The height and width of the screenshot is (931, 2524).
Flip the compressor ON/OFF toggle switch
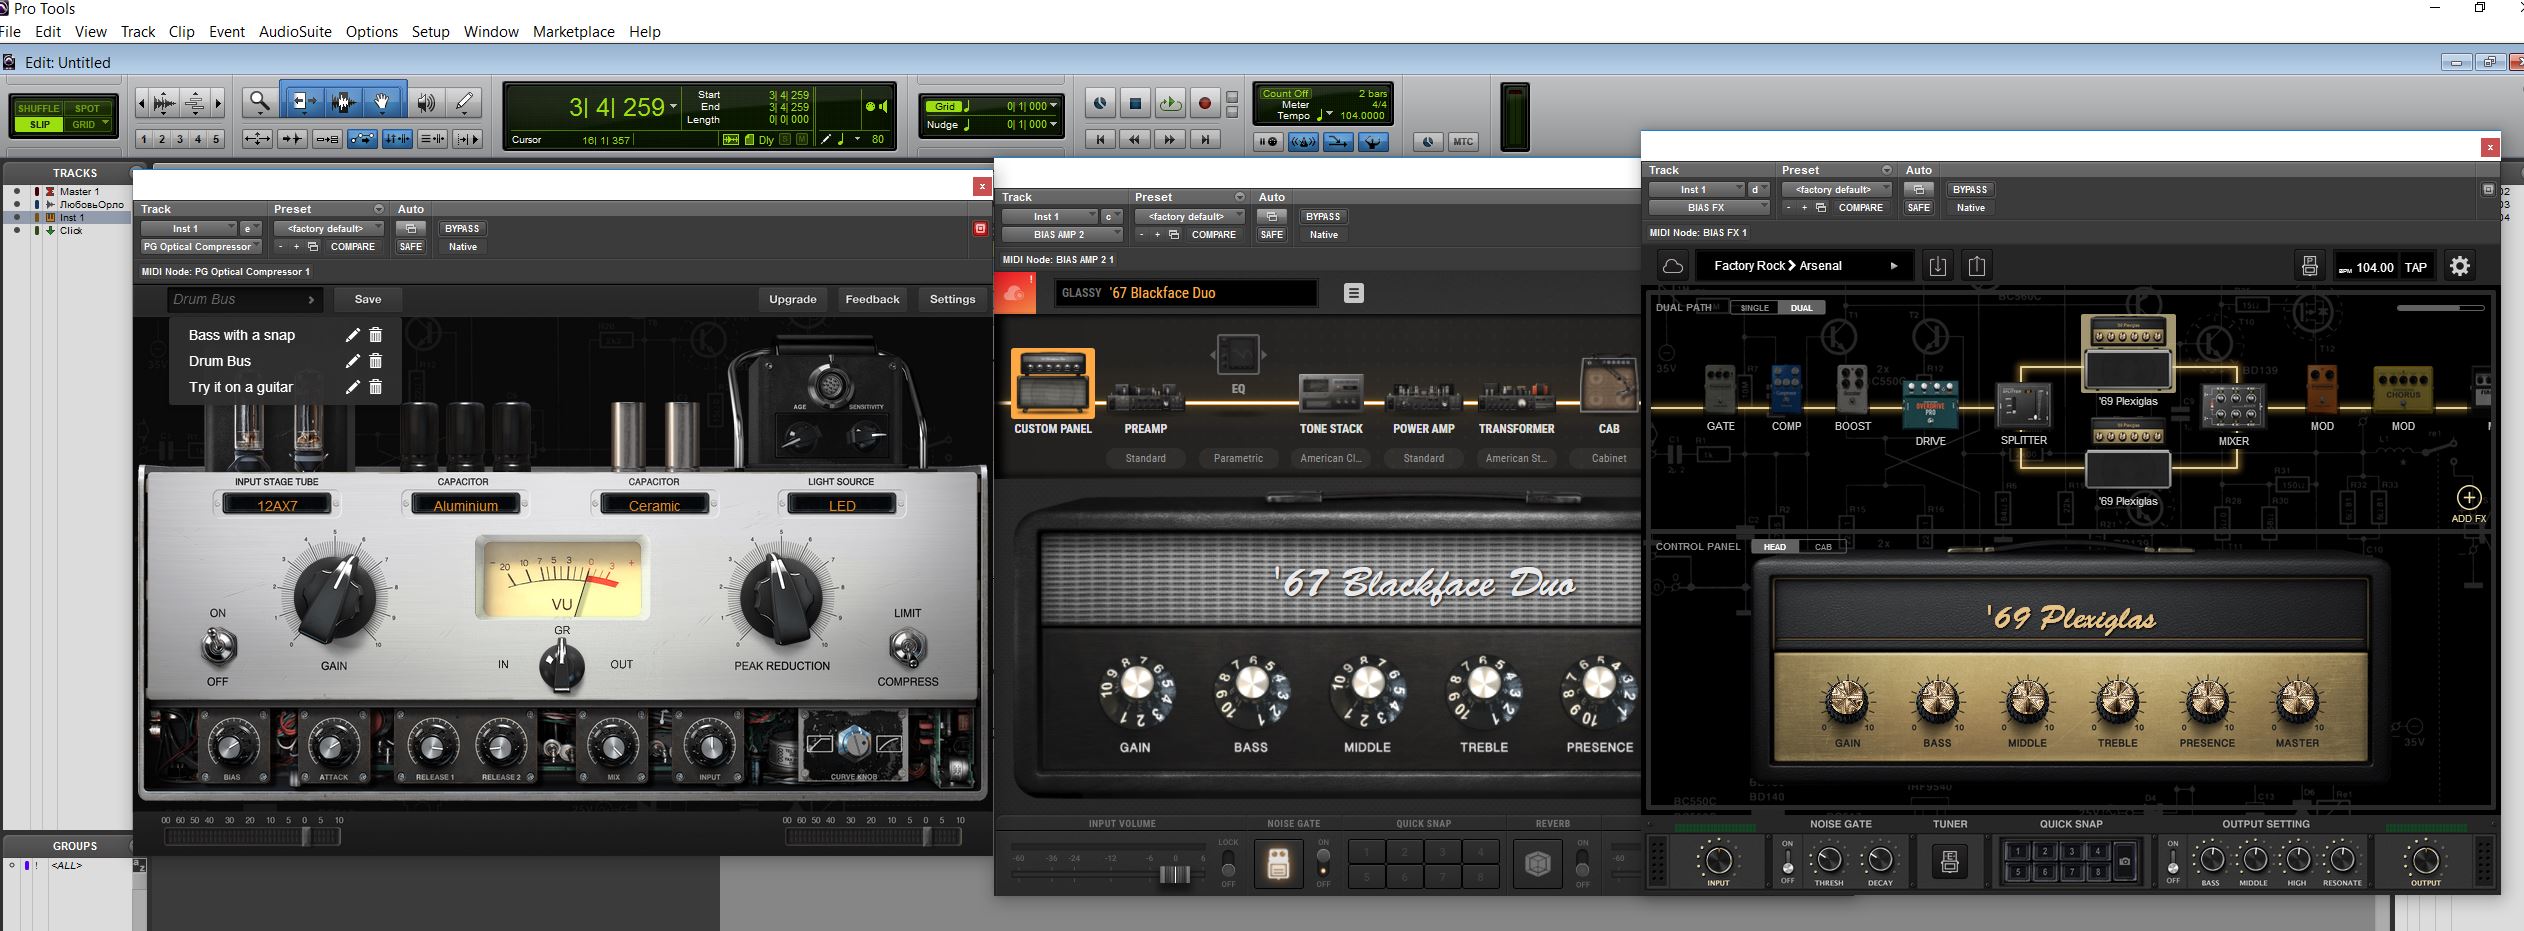click(x=219, y=646)
